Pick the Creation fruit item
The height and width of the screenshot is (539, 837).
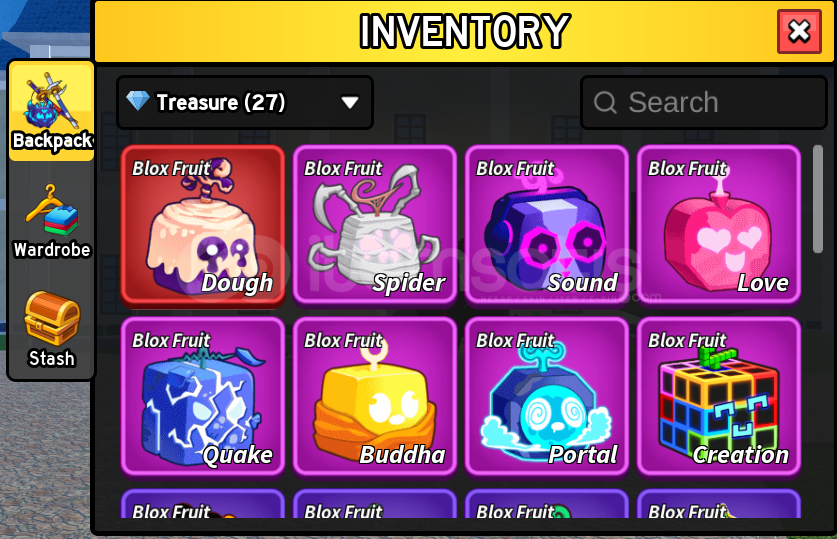[718, 397]
